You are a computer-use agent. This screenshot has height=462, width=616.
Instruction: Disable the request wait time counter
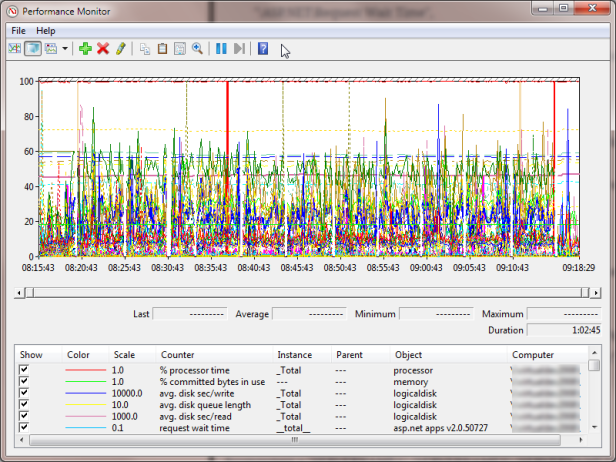(x=24, y=427)
